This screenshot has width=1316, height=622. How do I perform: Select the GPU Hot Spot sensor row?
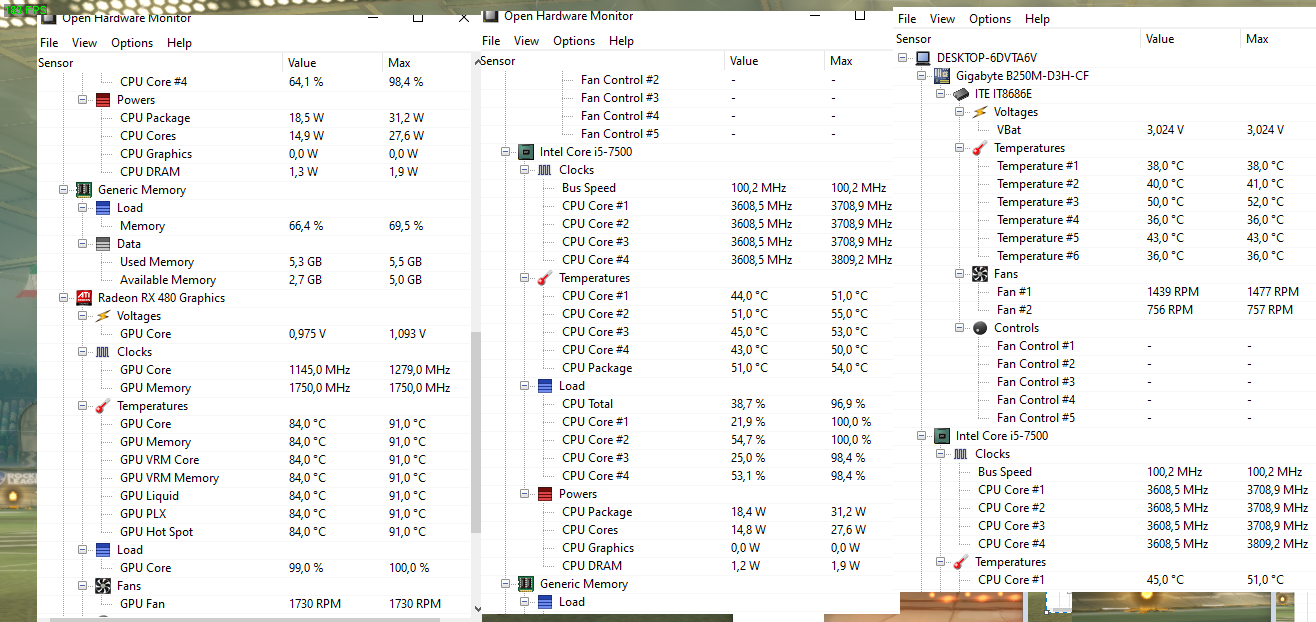coord(156,532)
